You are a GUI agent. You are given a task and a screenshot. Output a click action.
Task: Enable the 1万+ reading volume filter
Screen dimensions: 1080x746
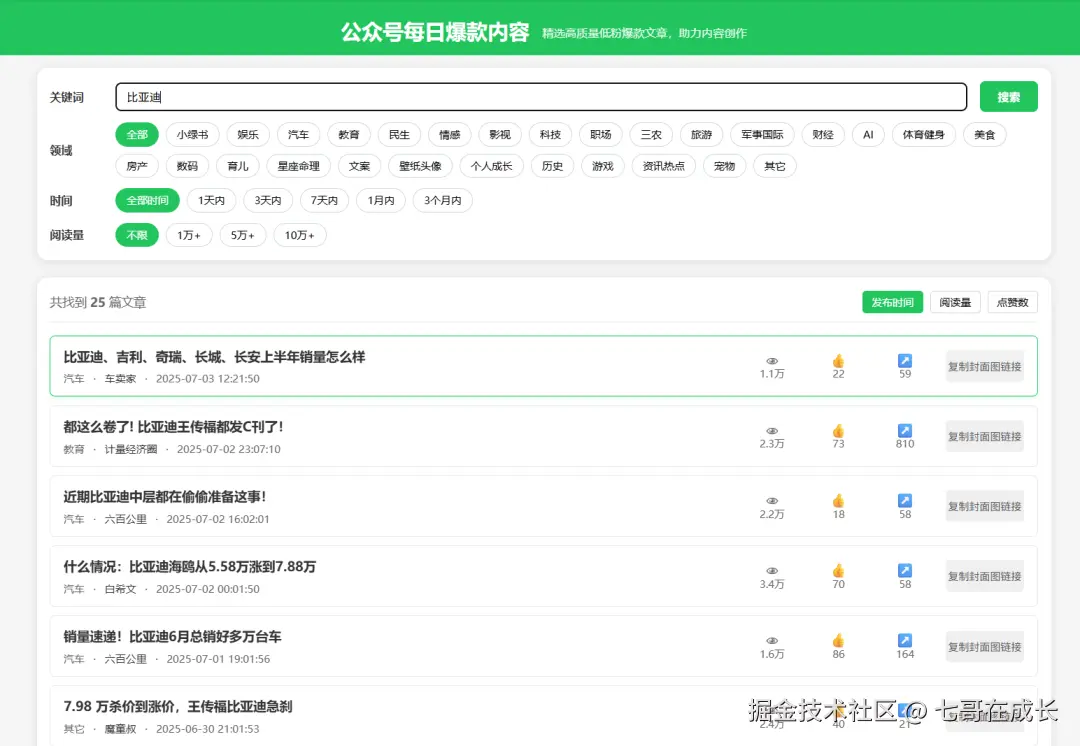[189, 235]
